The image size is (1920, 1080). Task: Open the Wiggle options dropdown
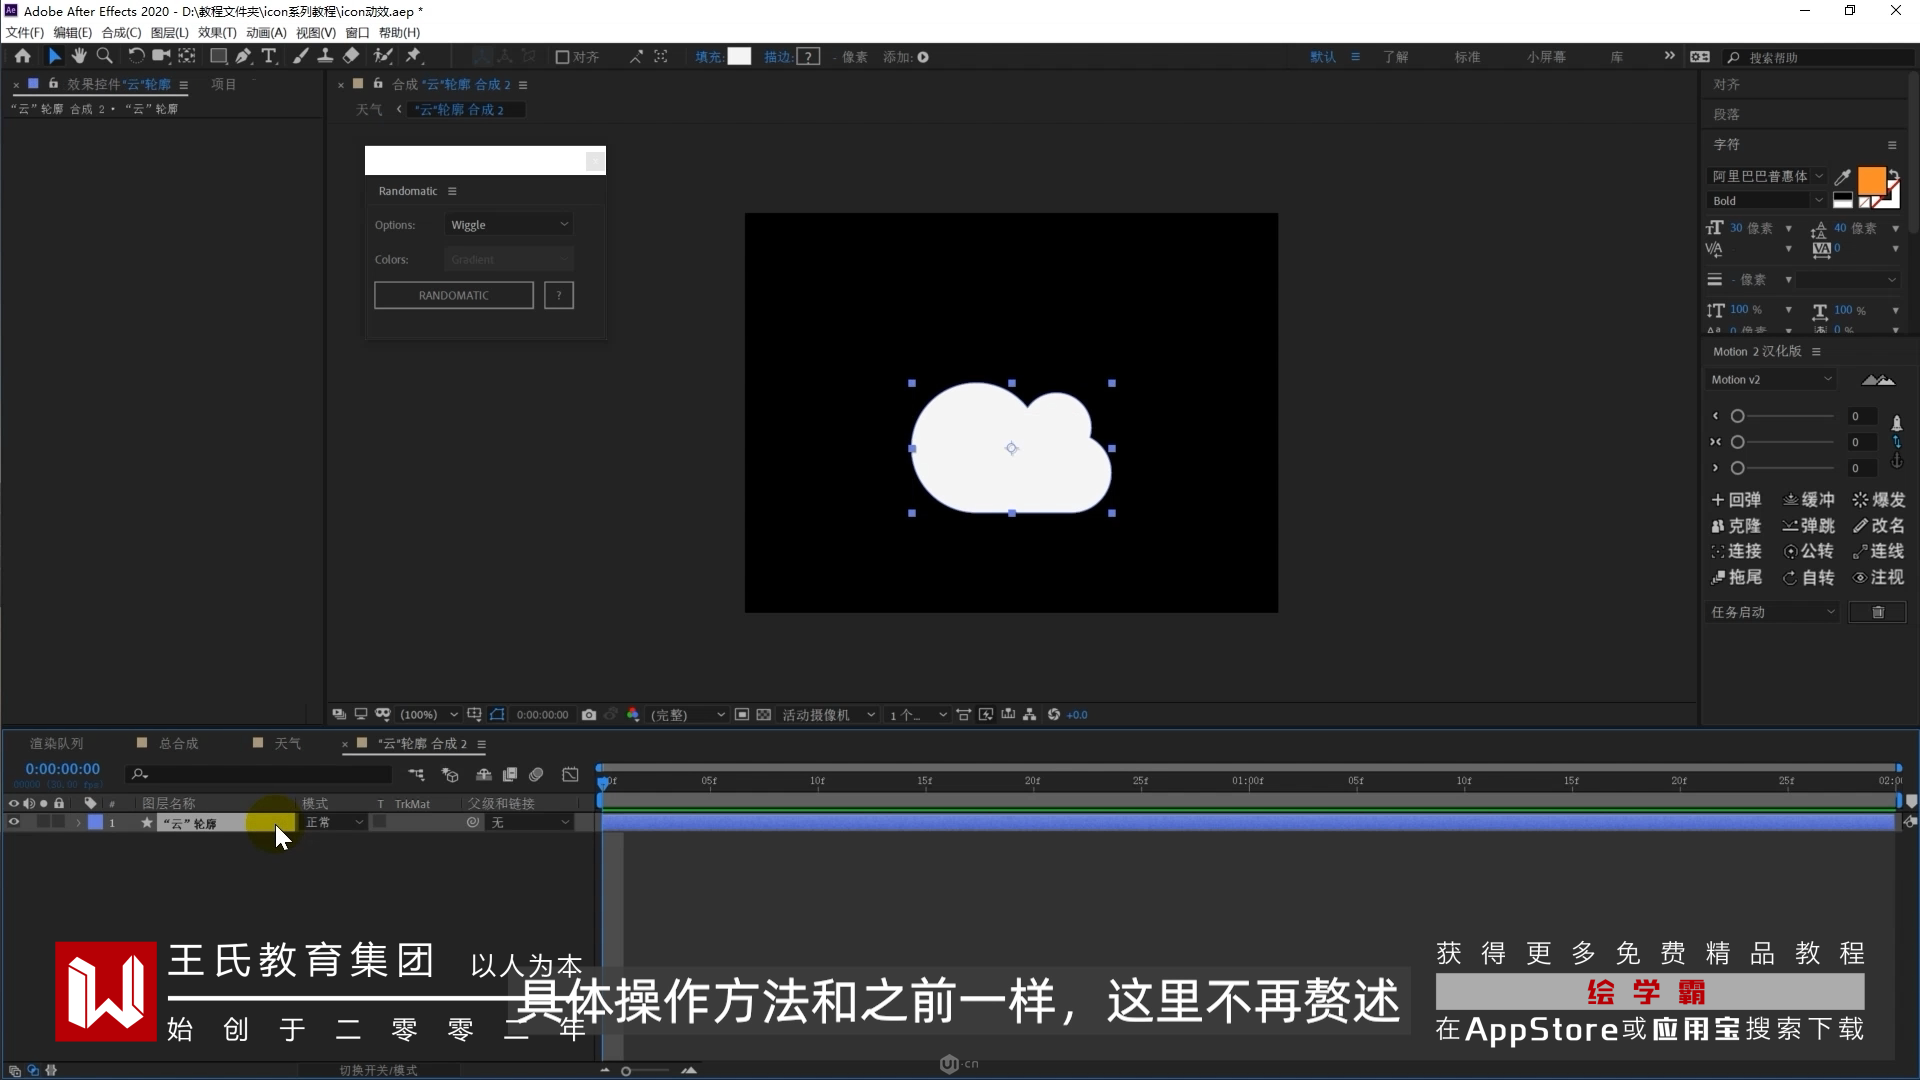[509, 225]
